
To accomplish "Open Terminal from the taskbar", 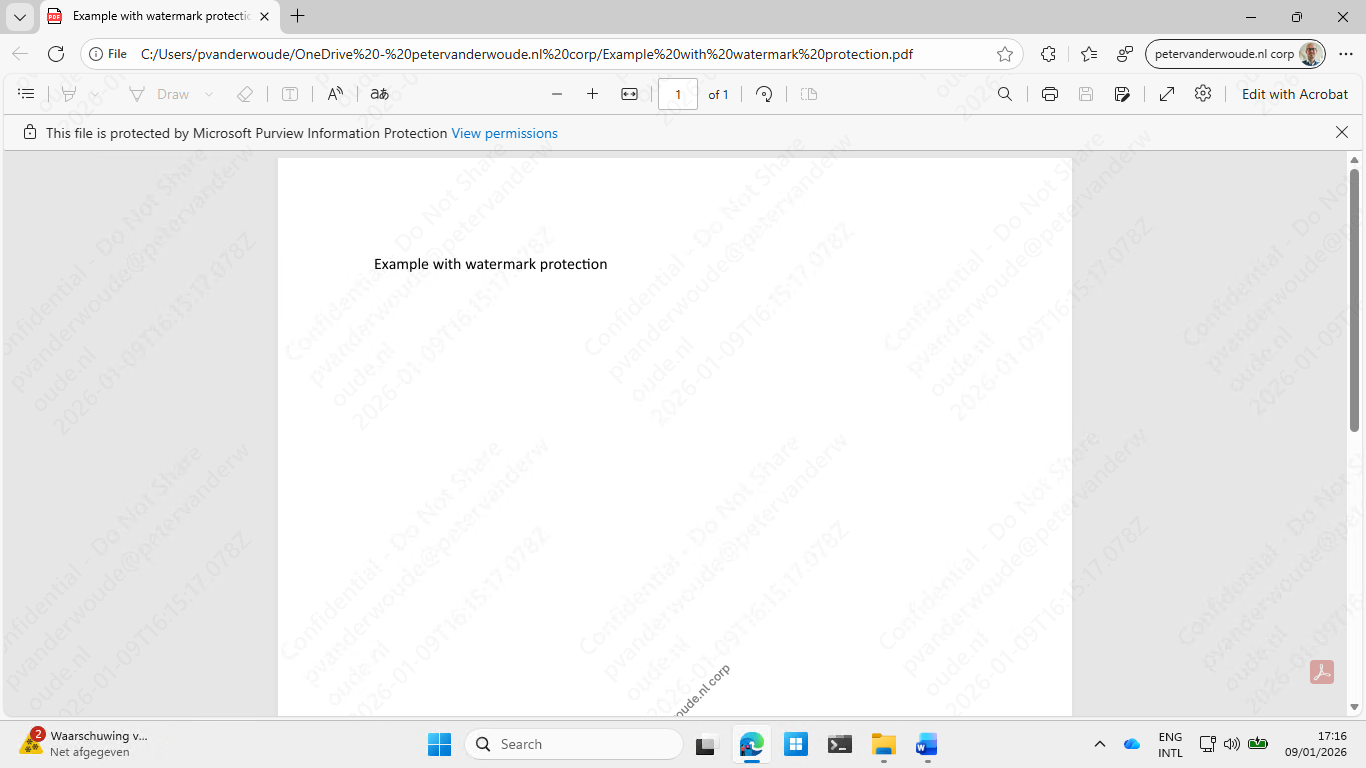I will 839,744.
